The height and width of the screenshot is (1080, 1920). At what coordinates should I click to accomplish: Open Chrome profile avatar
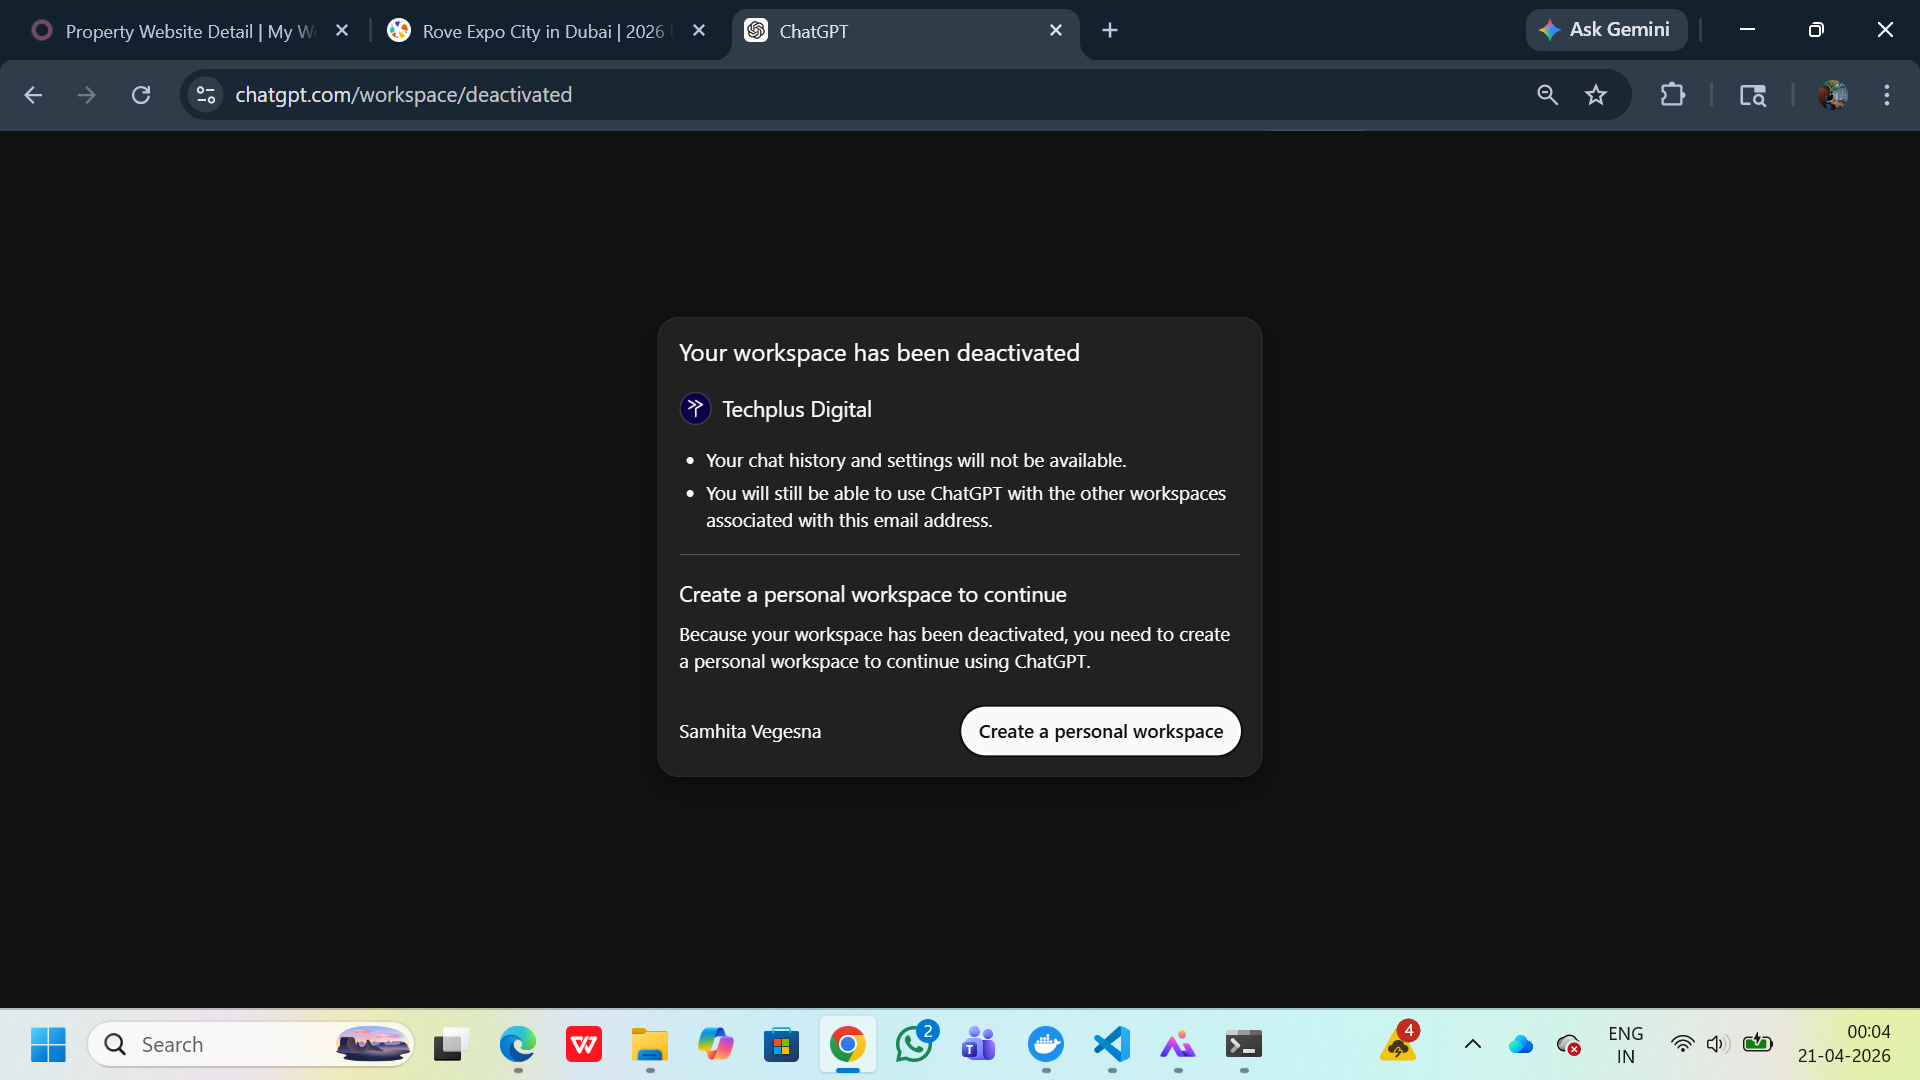click(x=1833, y=95)
